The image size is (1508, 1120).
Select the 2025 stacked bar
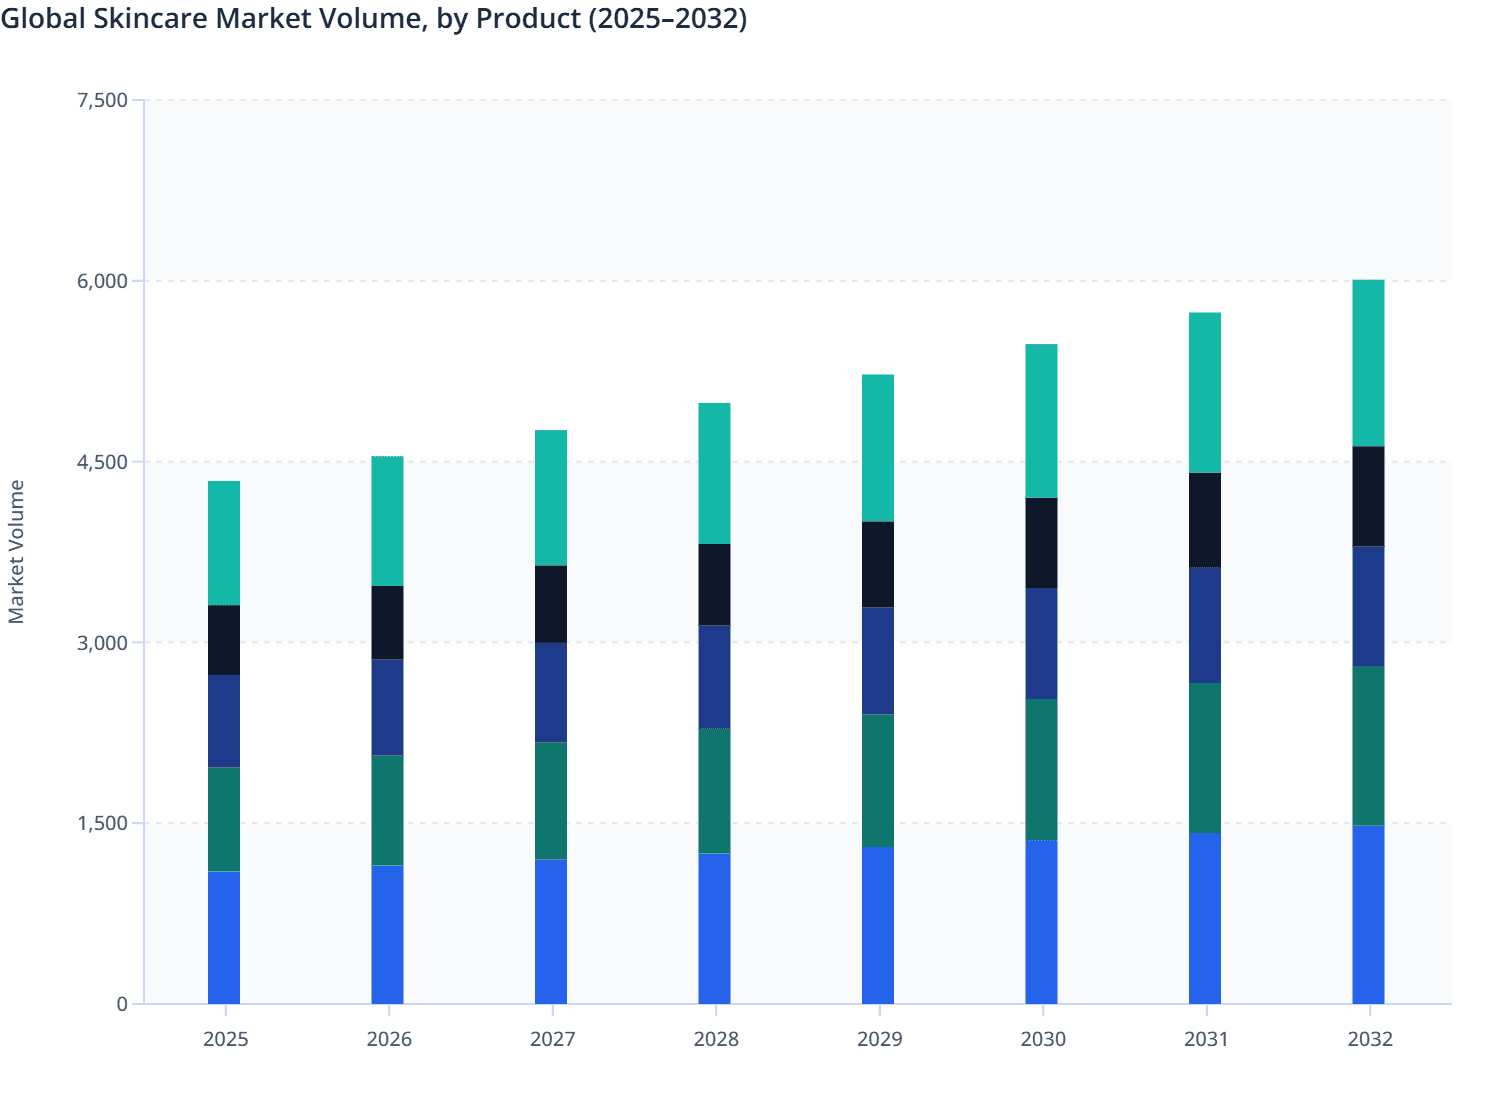(x=225, y=740)
